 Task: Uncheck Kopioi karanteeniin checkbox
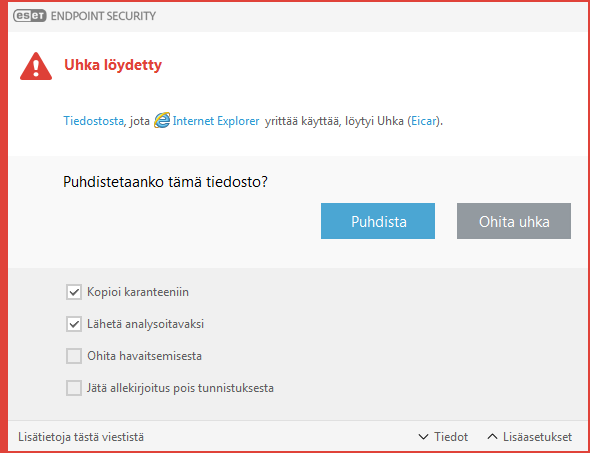coord(74,292)
